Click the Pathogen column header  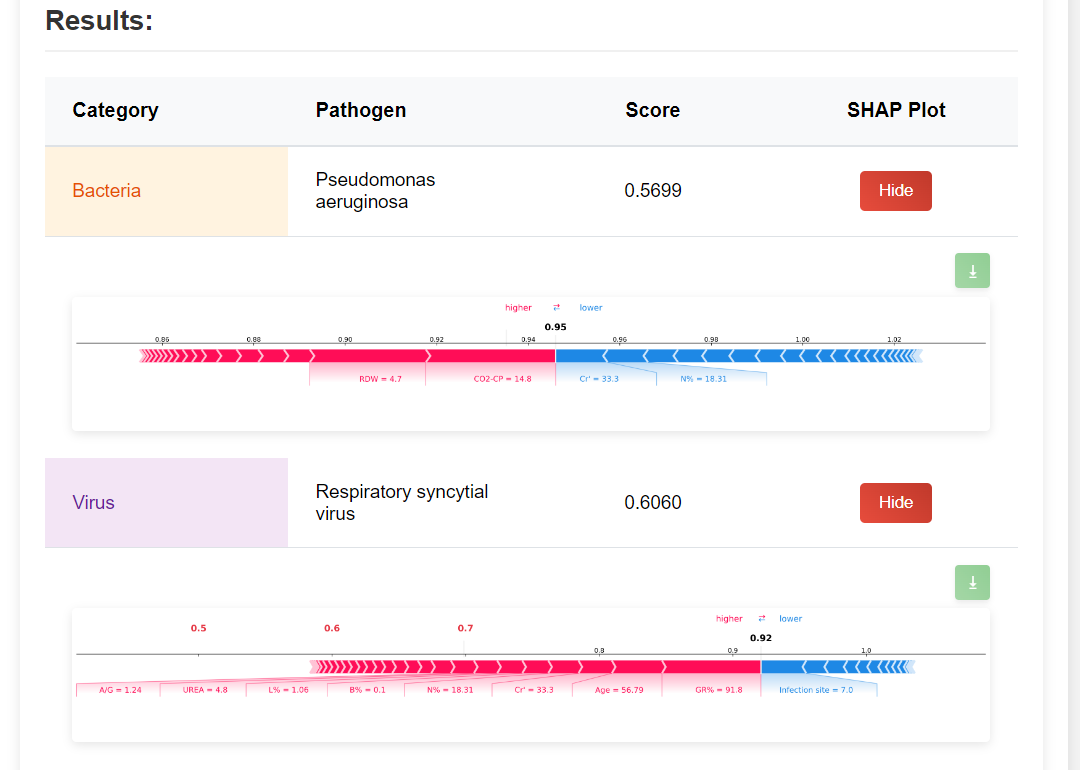coord(360,110)
